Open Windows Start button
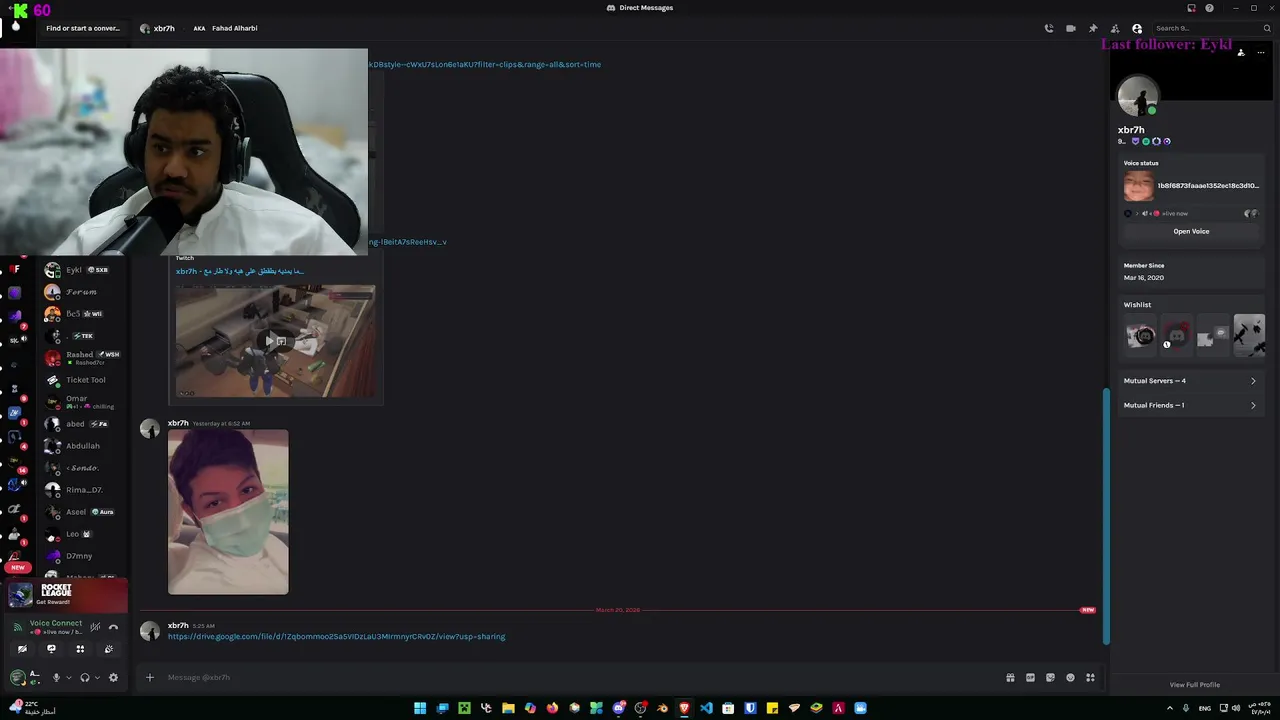1280x720 pixels. pyautogui.click(x=420, y=708)
